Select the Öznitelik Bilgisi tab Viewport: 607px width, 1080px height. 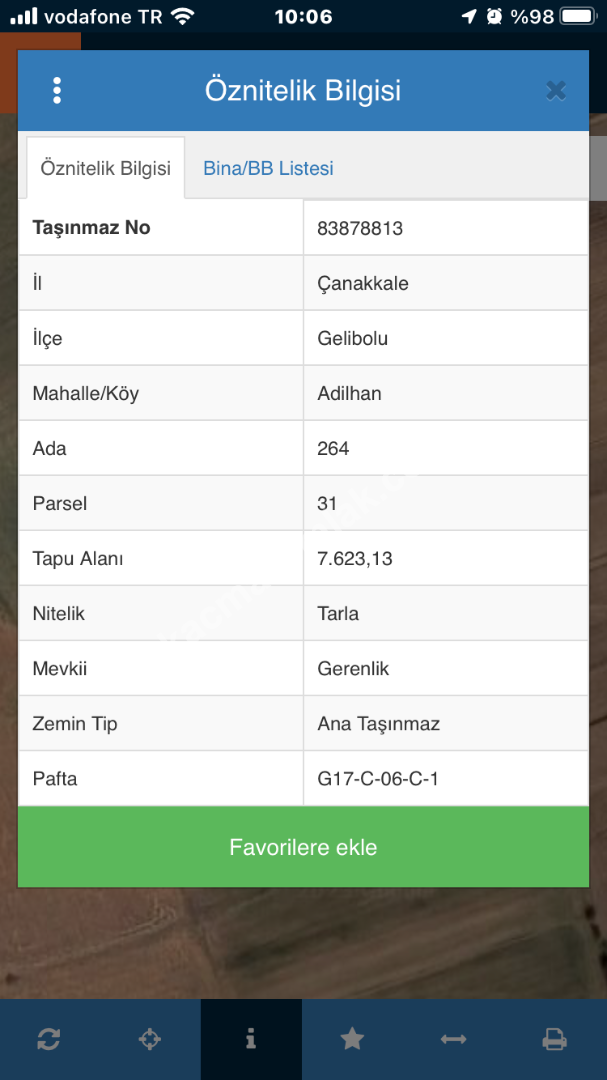(x=105, y=168)
